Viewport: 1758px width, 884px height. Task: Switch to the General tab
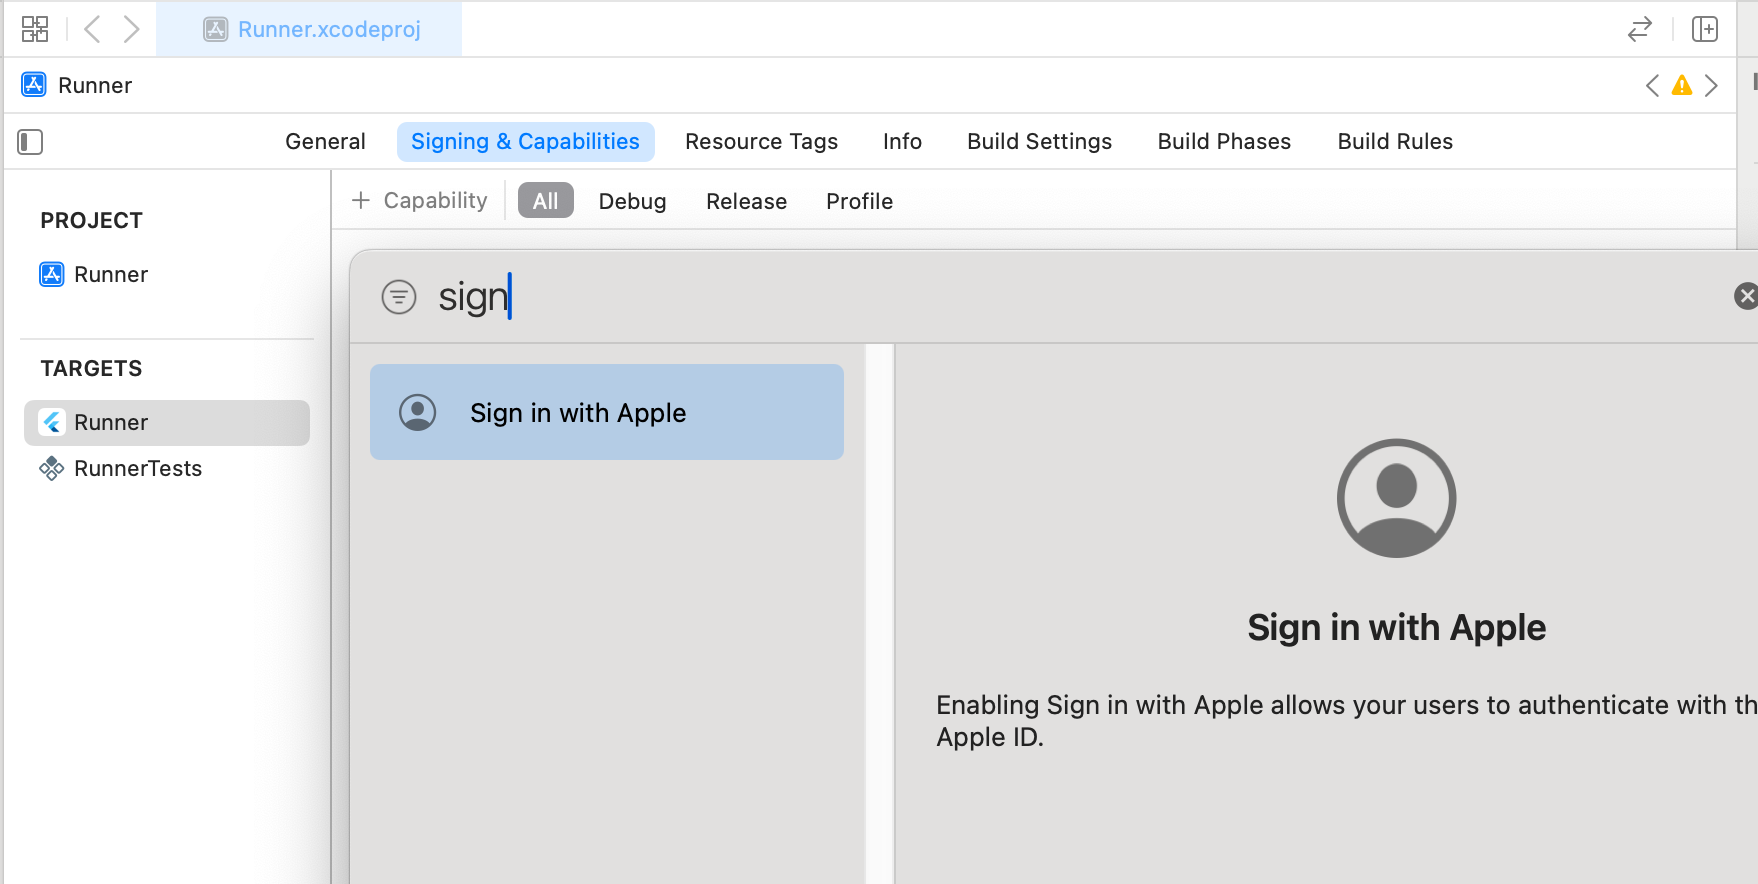coord(325,142)
